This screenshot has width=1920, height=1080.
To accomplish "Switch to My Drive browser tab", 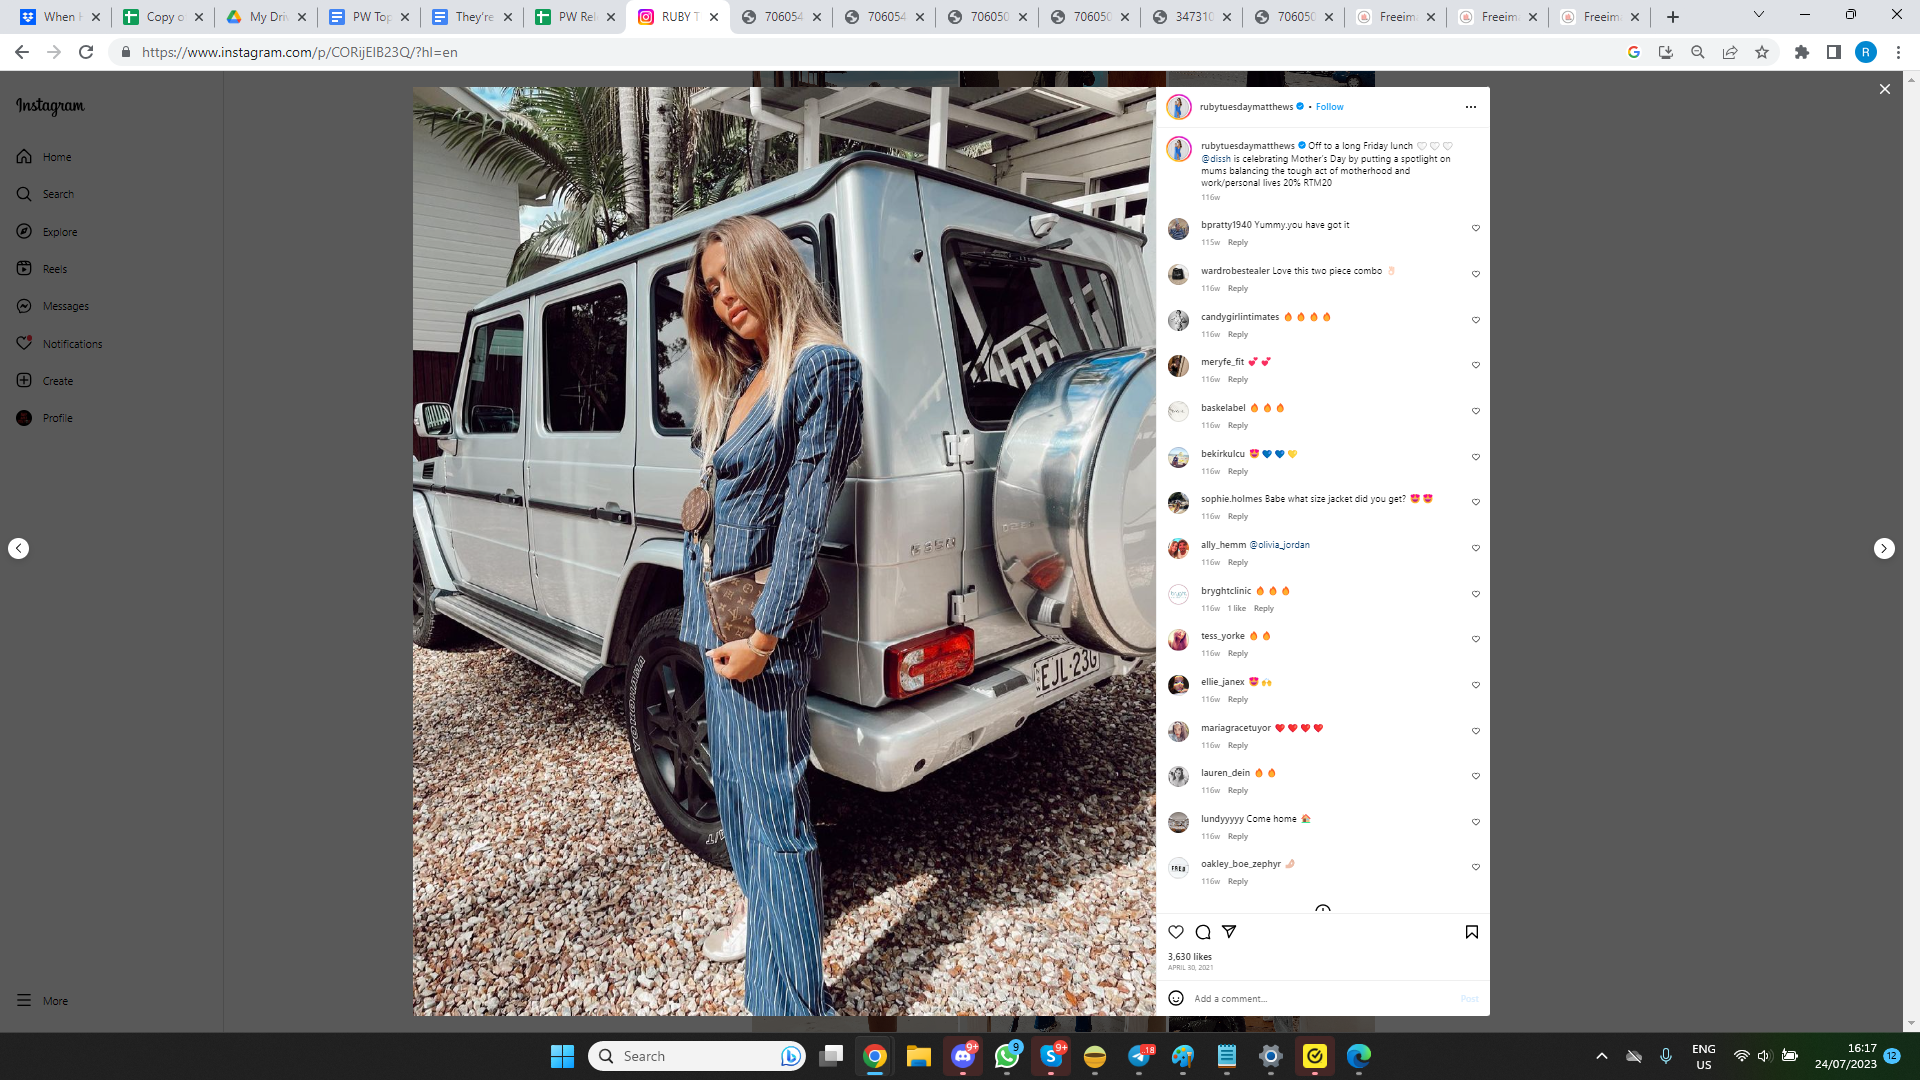I will (266, 17).
